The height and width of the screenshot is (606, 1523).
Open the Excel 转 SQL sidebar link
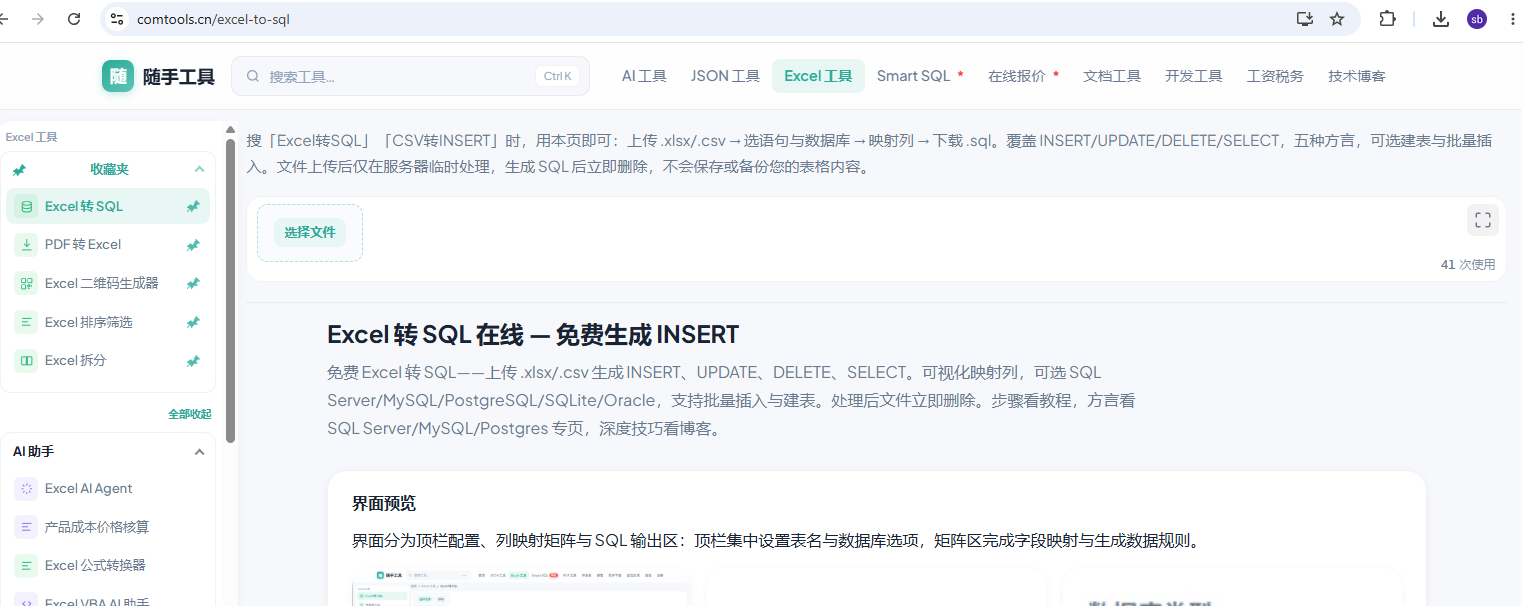pos(108,206)
